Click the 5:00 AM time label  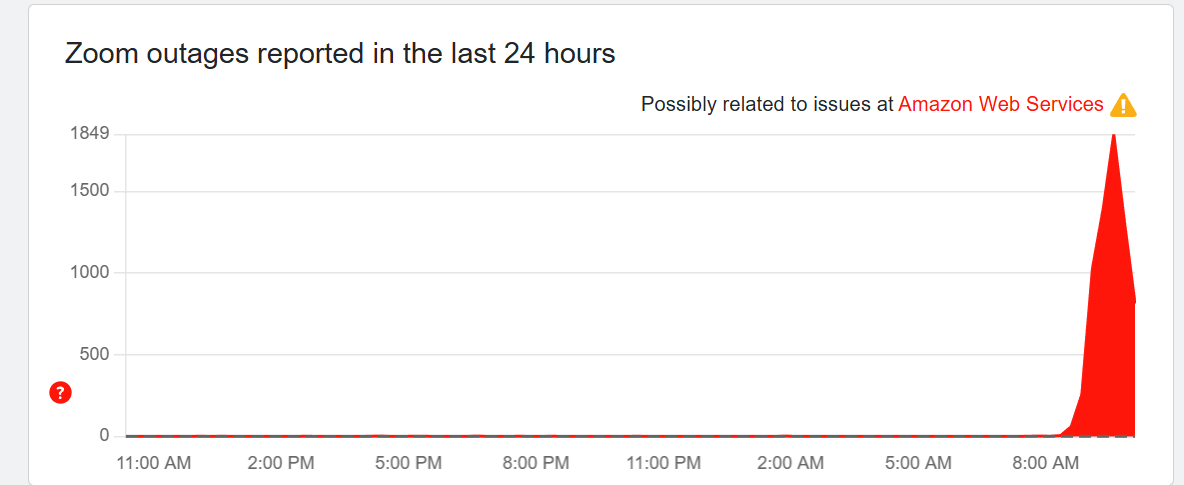(x=918, y=463)
